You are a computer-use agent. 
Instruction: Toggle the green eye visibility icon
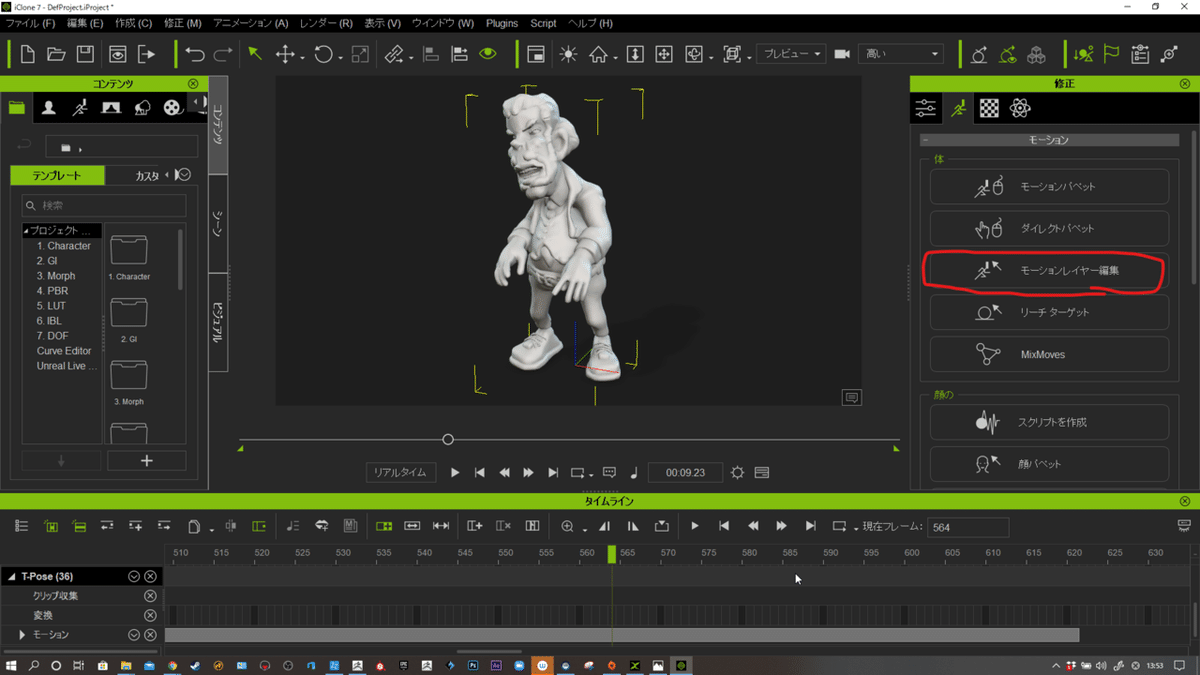point(488,54)
